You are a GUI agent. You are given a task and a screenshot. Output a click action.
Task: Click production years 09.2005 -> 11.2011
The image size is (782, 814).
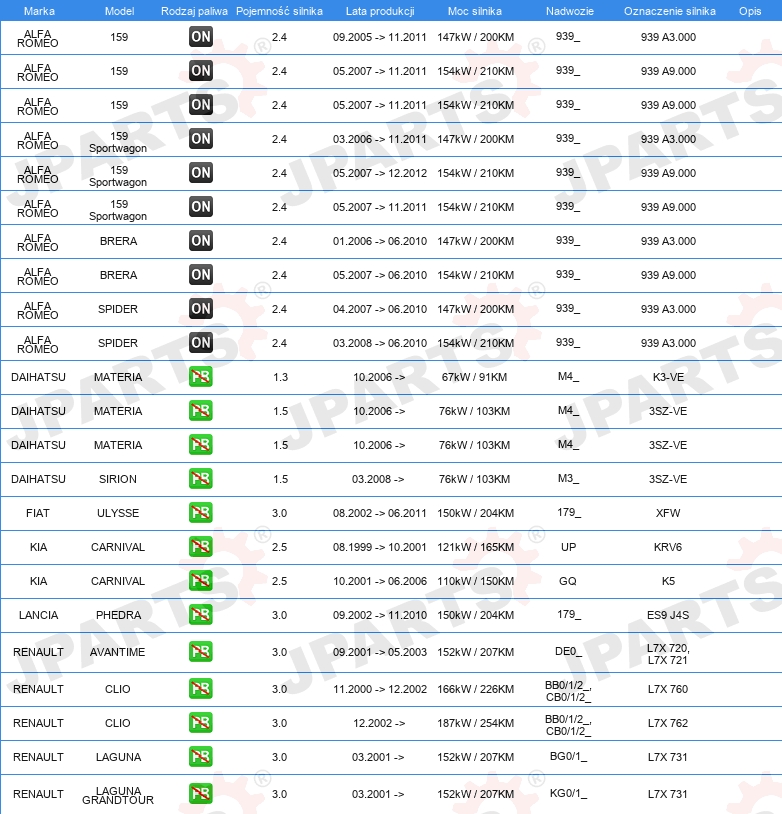[380, 37]
